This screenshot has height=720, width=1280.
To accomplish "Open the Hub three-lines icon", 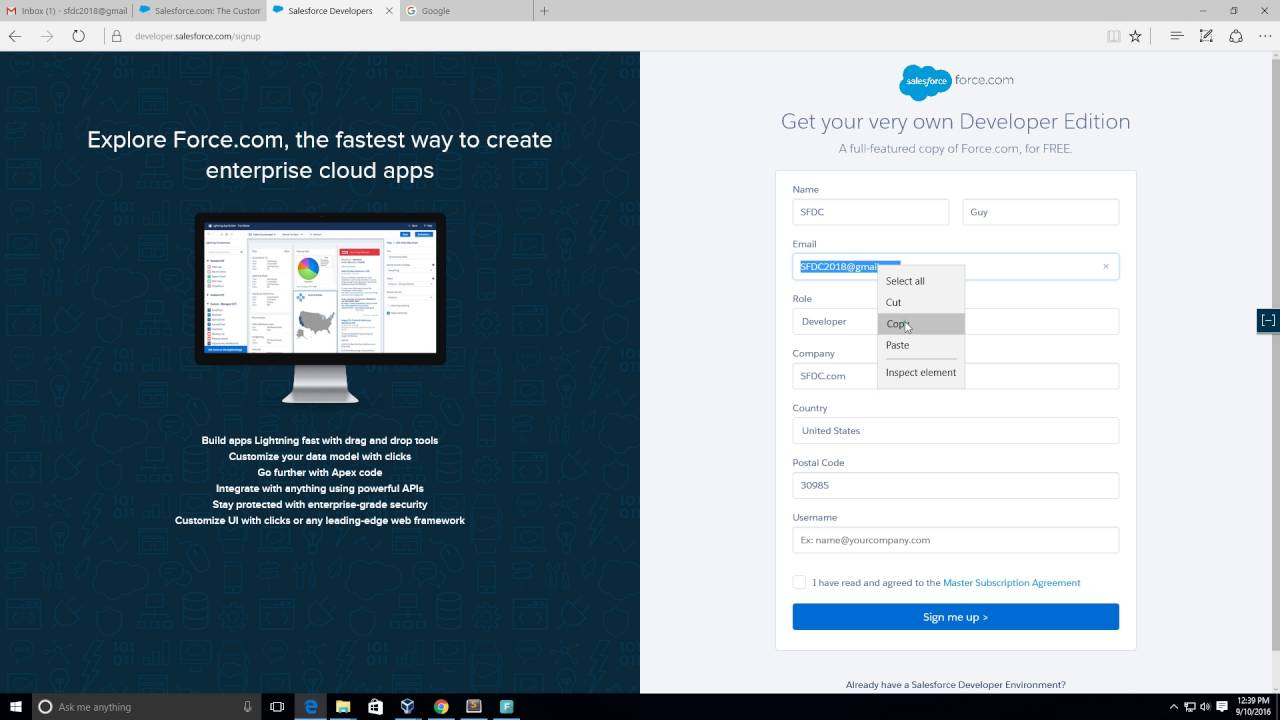I will tap(1177, 36).
